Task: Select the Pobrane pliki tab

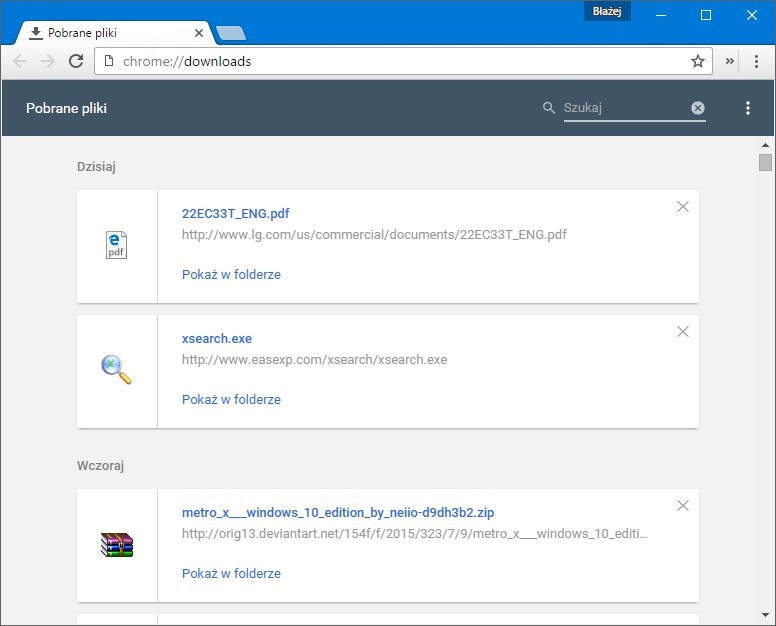Action: point(114,33)
